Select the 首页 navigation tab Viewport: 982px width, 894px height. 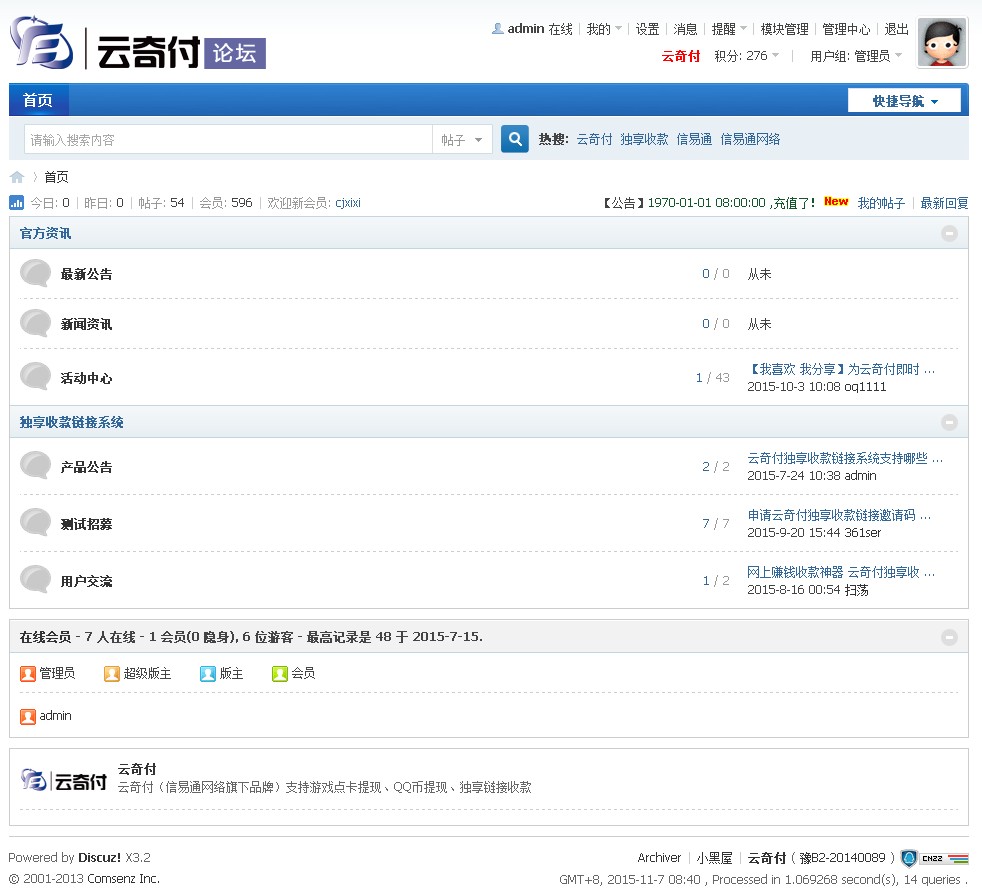point(38,100)
